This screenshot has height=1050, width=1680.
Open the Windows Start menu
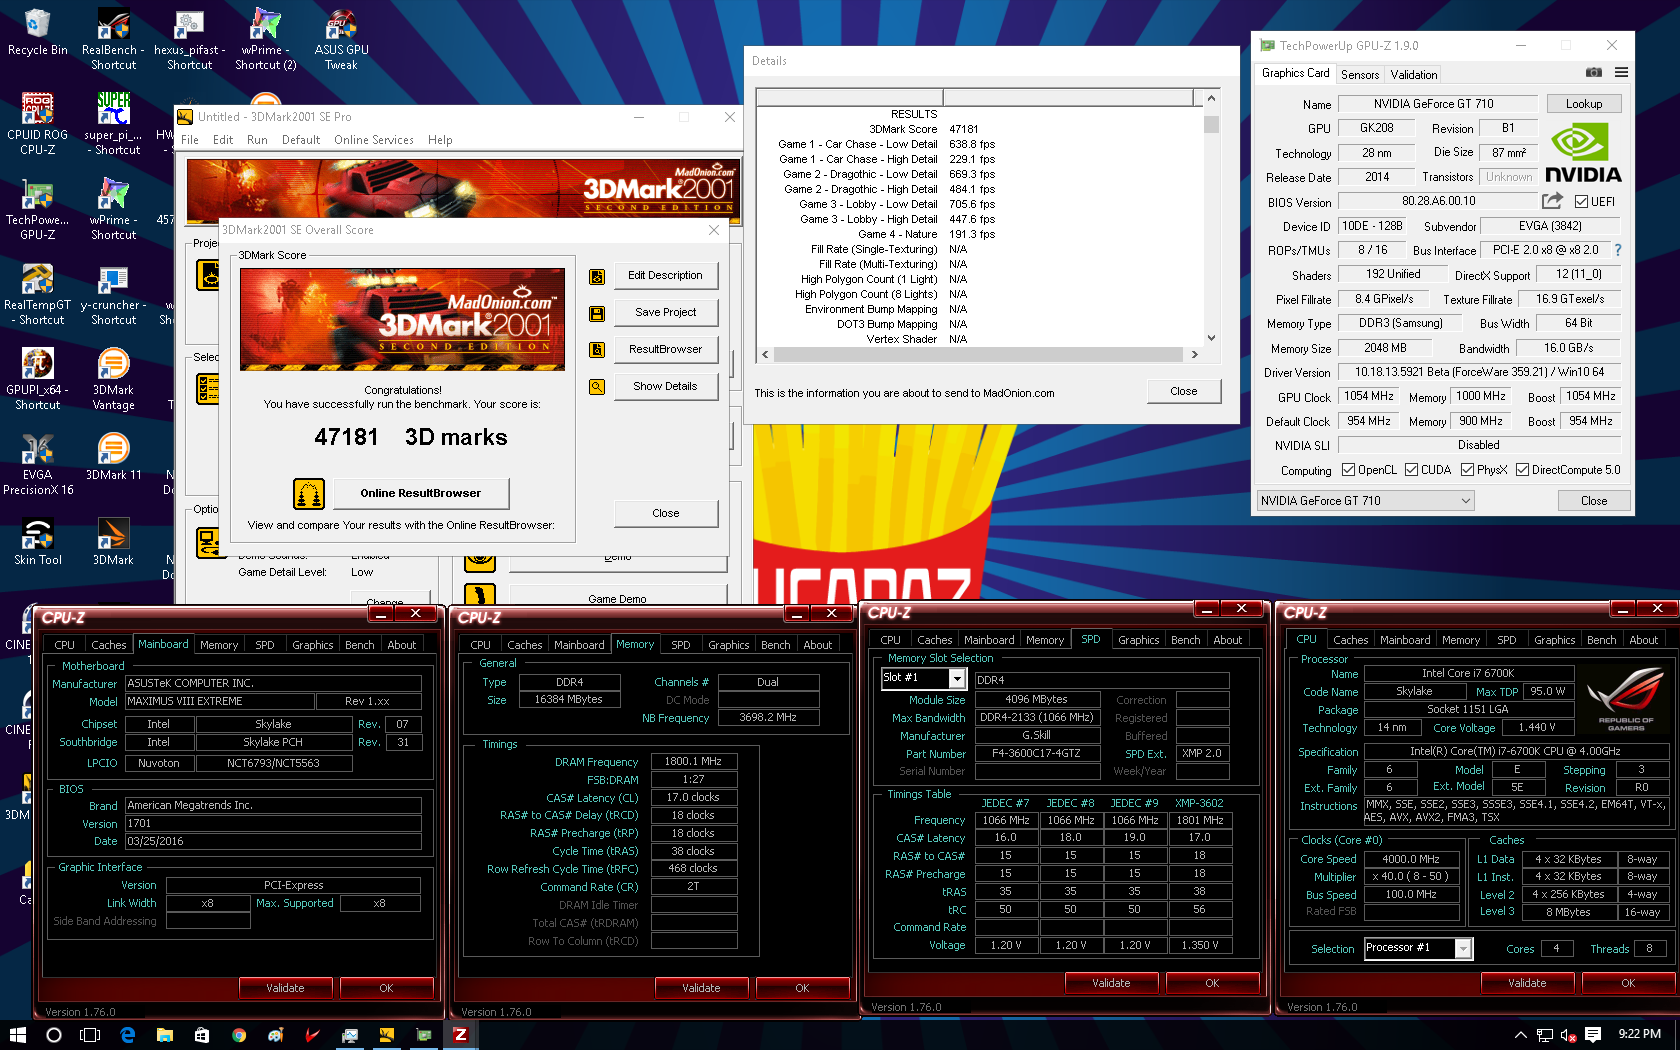click(18, 1035)
